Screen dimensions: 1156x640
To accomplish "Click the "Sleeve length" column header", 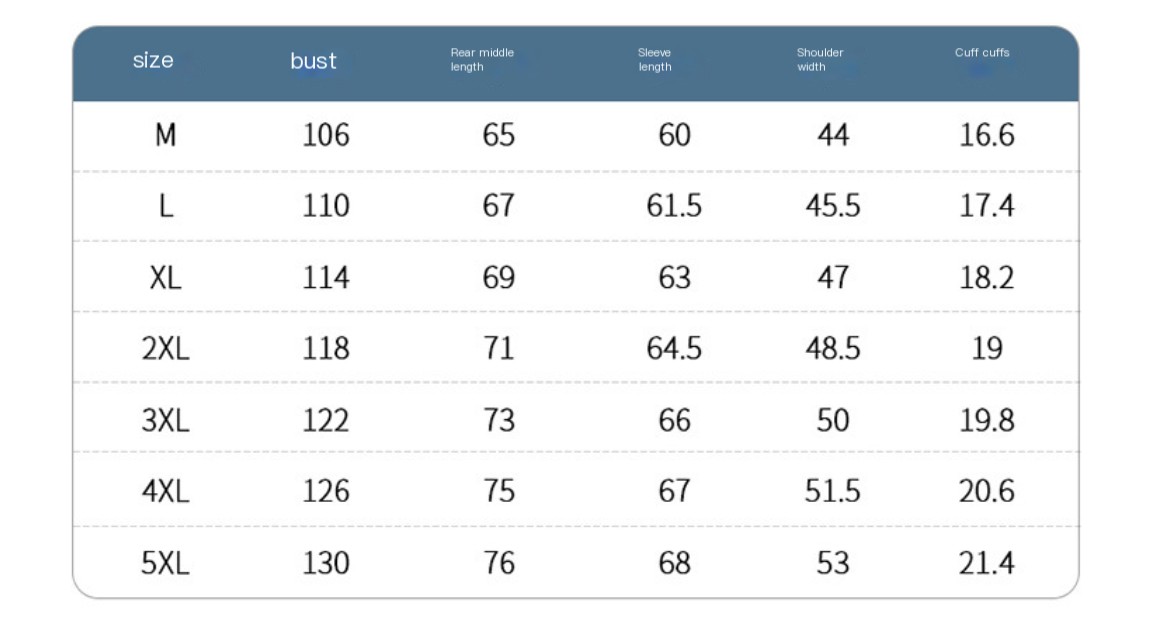I will (655, 60).
